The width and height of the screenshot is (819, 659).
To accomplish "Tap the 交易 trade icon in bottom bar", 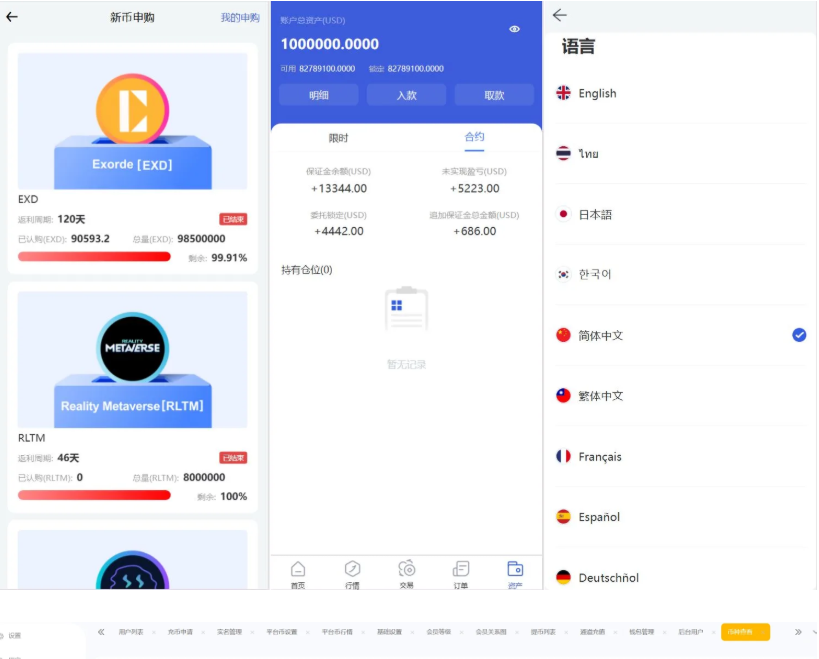I will click(406, 573).
